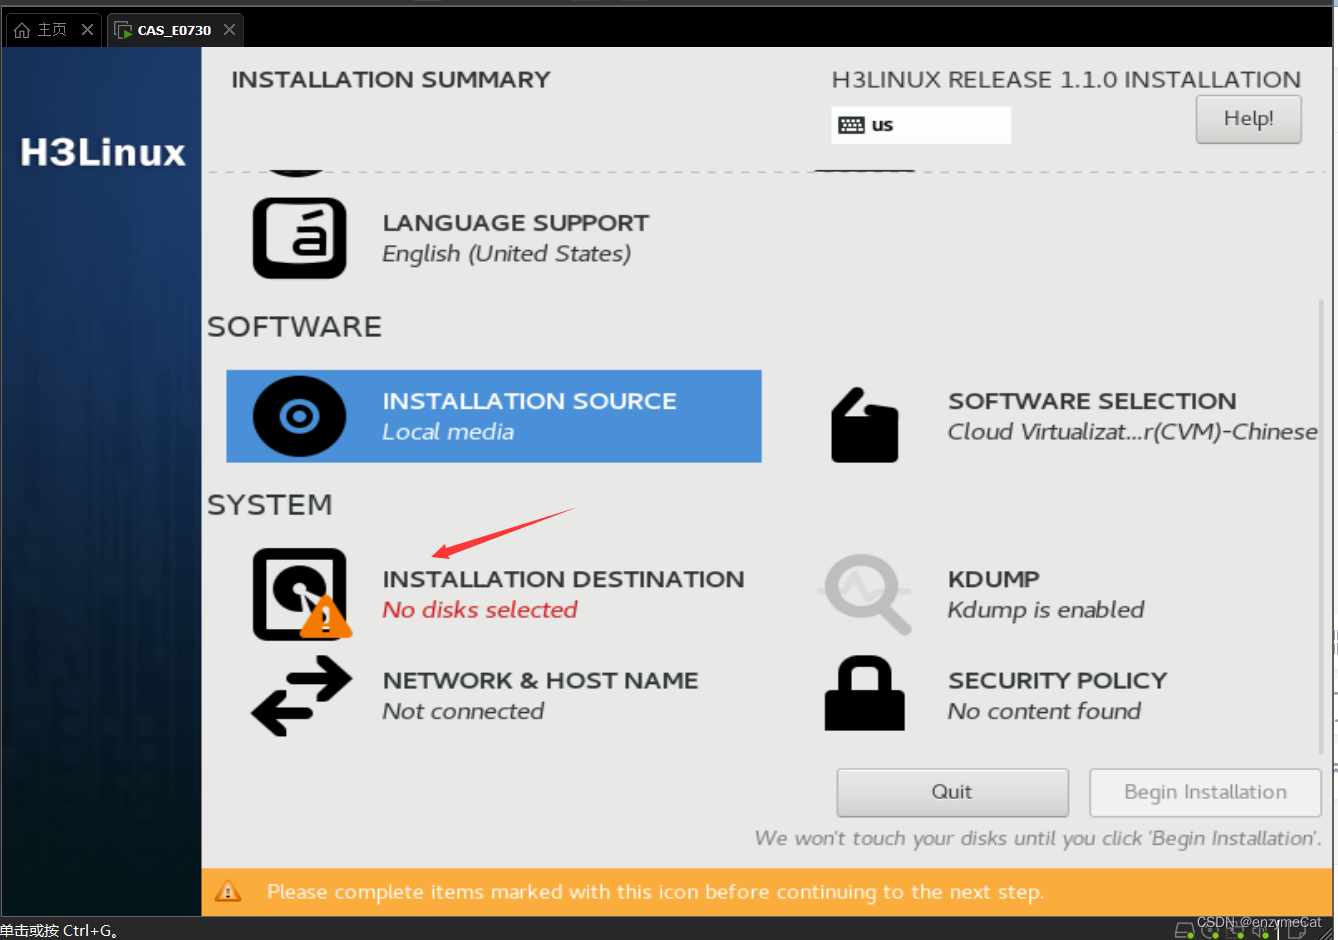
Task: Close the CAS_E0730 tab
Action: click(x=229, y=30)
